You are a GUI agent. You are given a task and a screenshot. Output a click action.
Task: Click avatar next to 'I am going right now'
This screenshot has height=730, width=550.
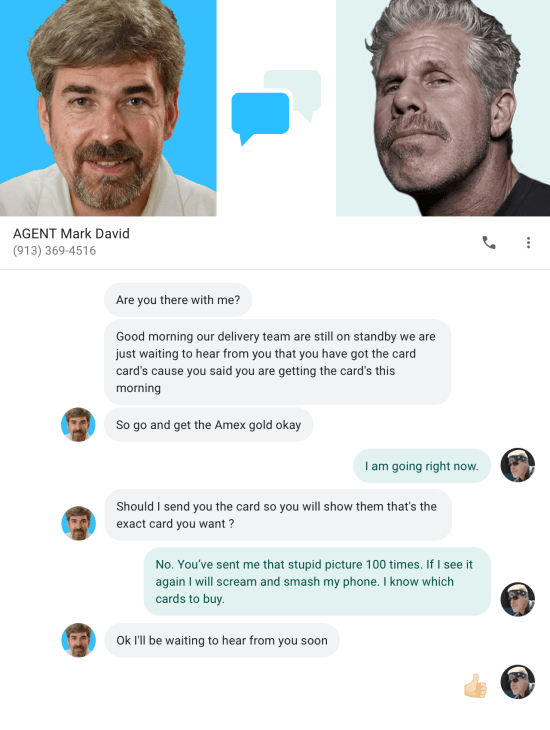click(517, 465)
